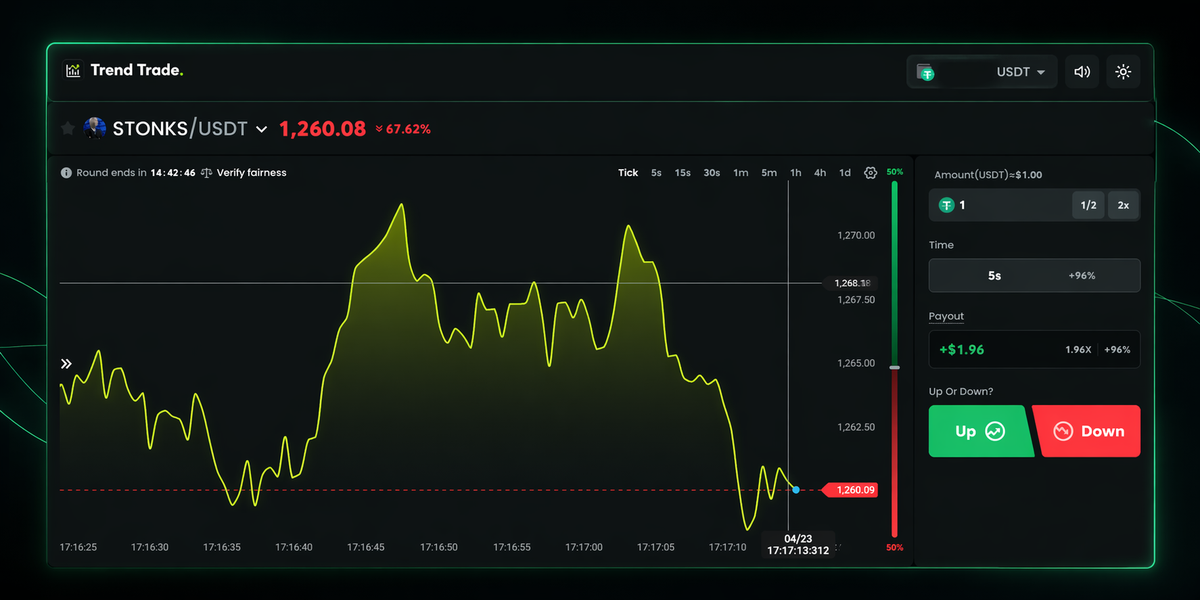
Task: Toggle light theme with the sun icon
Action: click(1123, 72)
